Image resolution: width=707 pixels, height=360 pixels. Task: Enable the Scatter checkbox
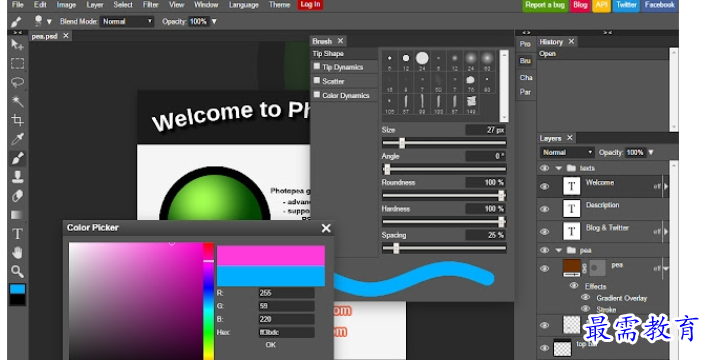coord(317,81)
